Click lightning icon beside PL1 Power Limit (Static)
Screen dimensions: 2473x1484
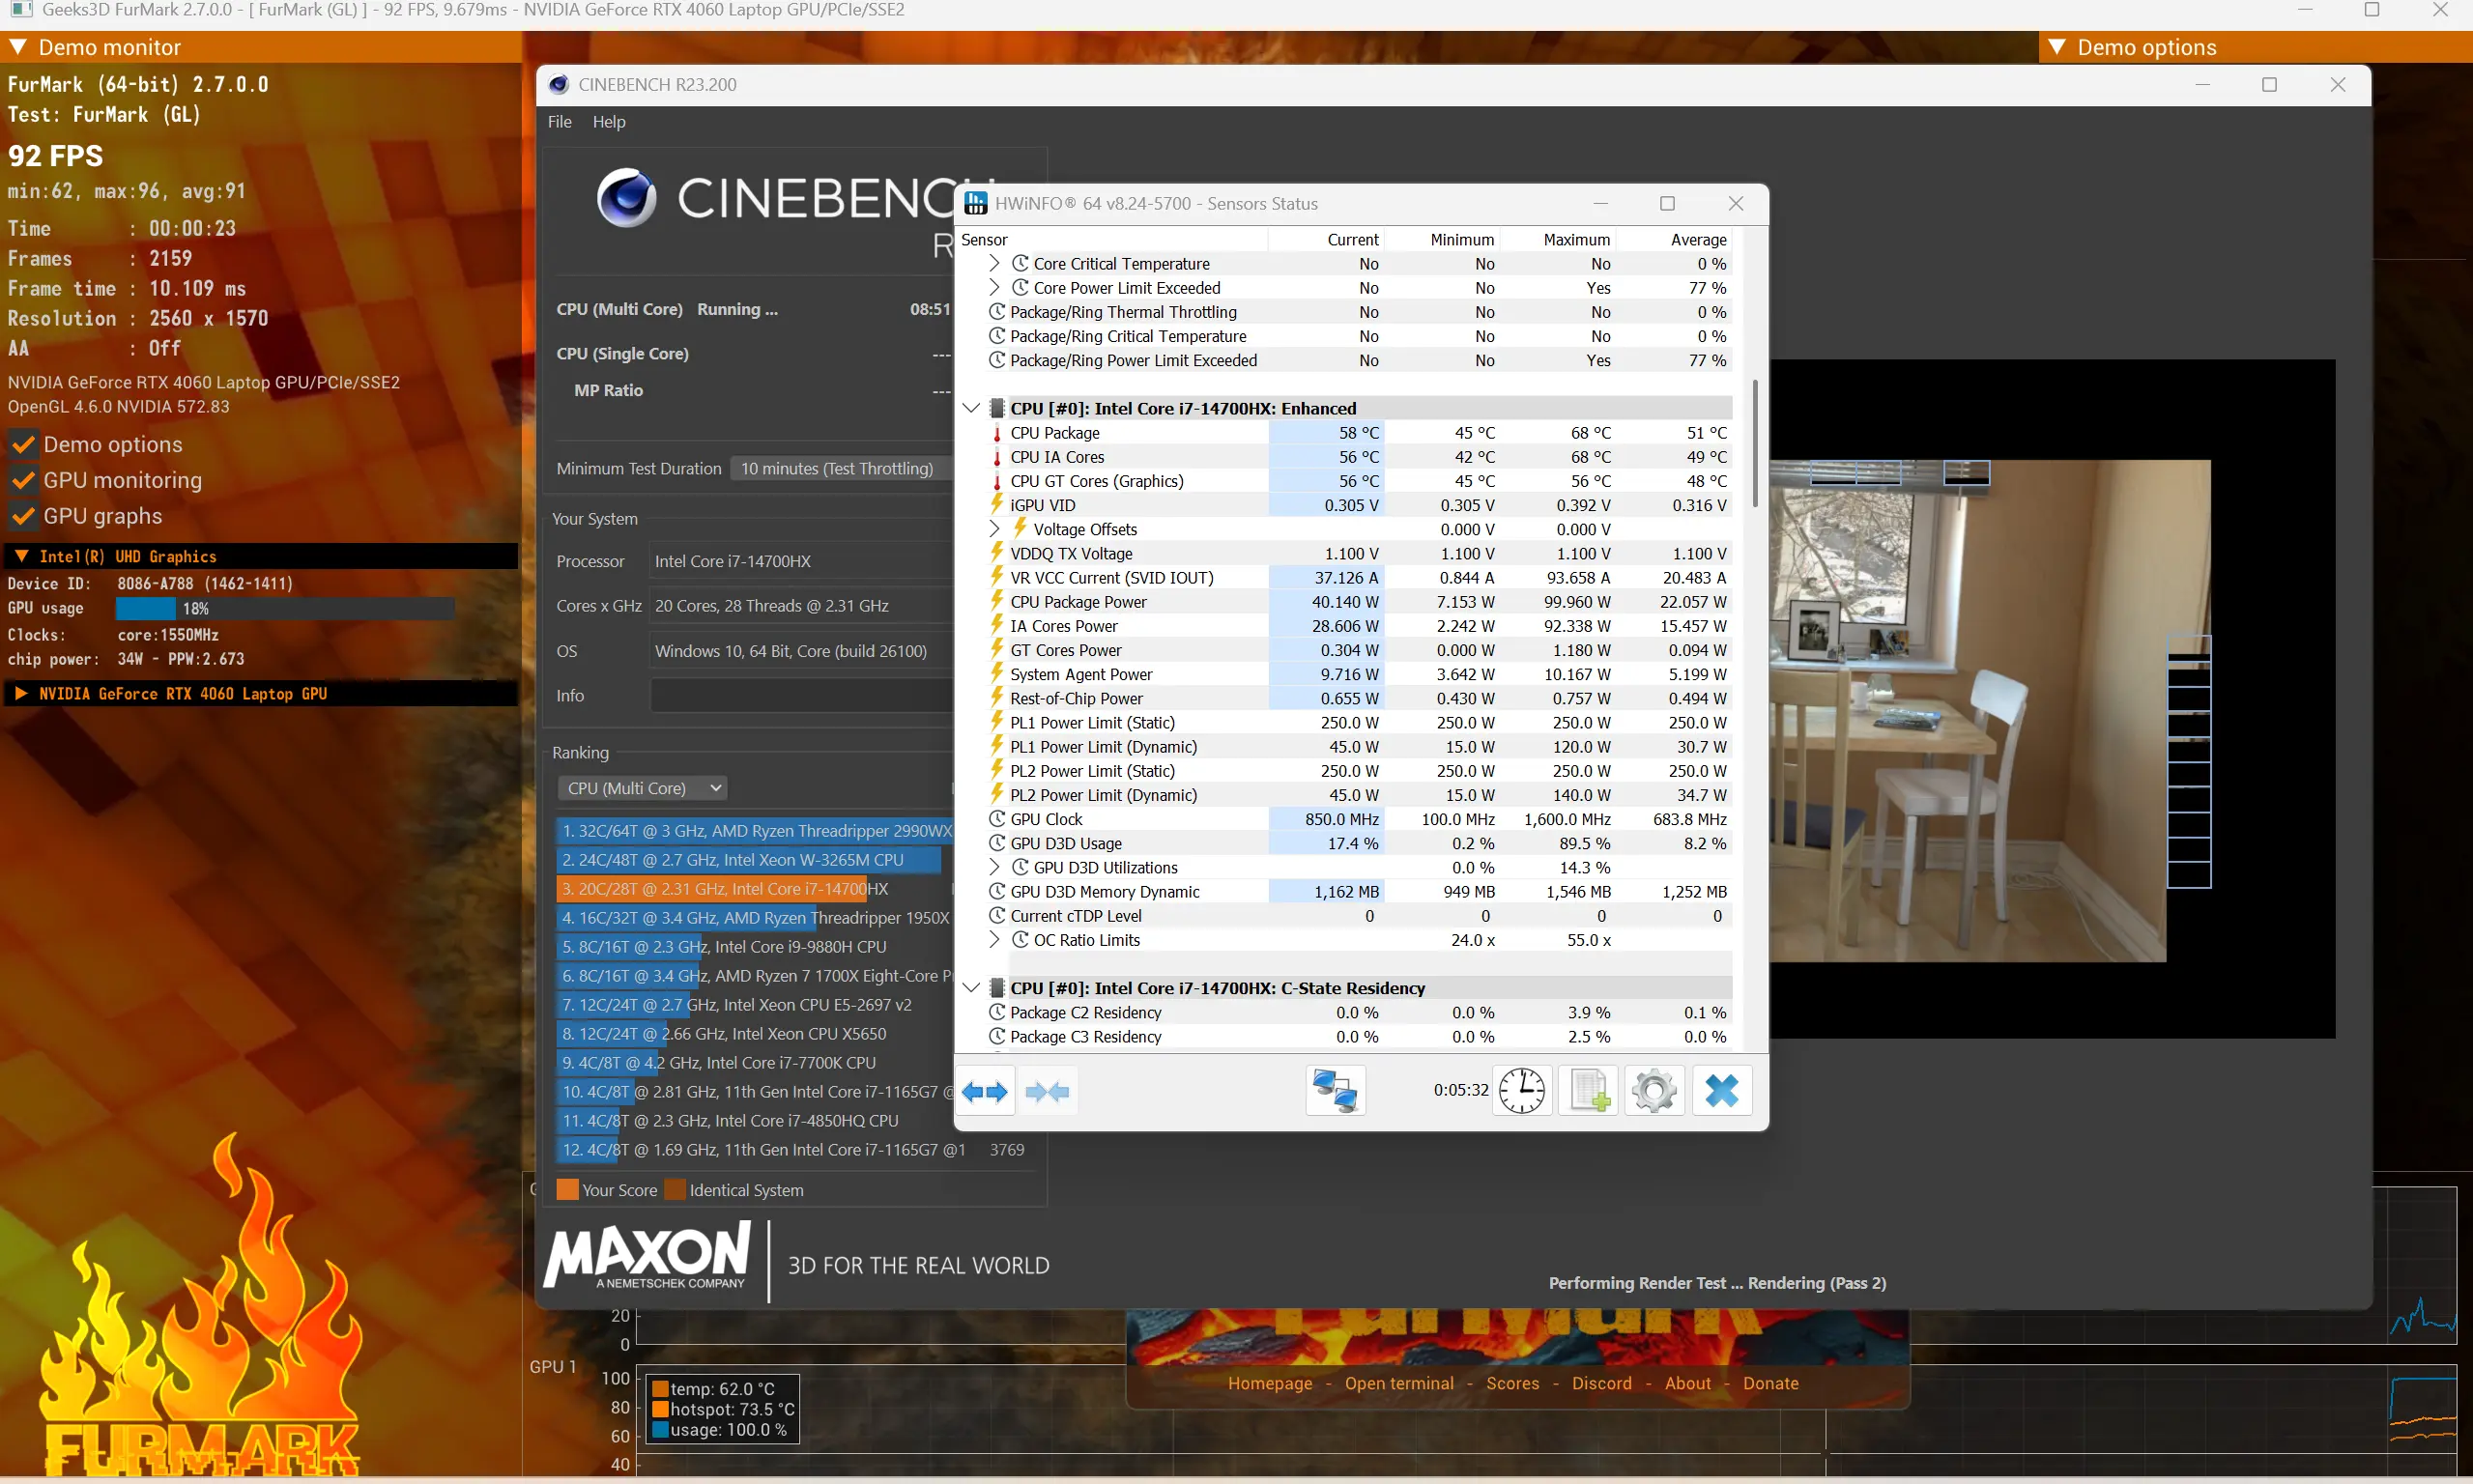[x=996, y=722]
